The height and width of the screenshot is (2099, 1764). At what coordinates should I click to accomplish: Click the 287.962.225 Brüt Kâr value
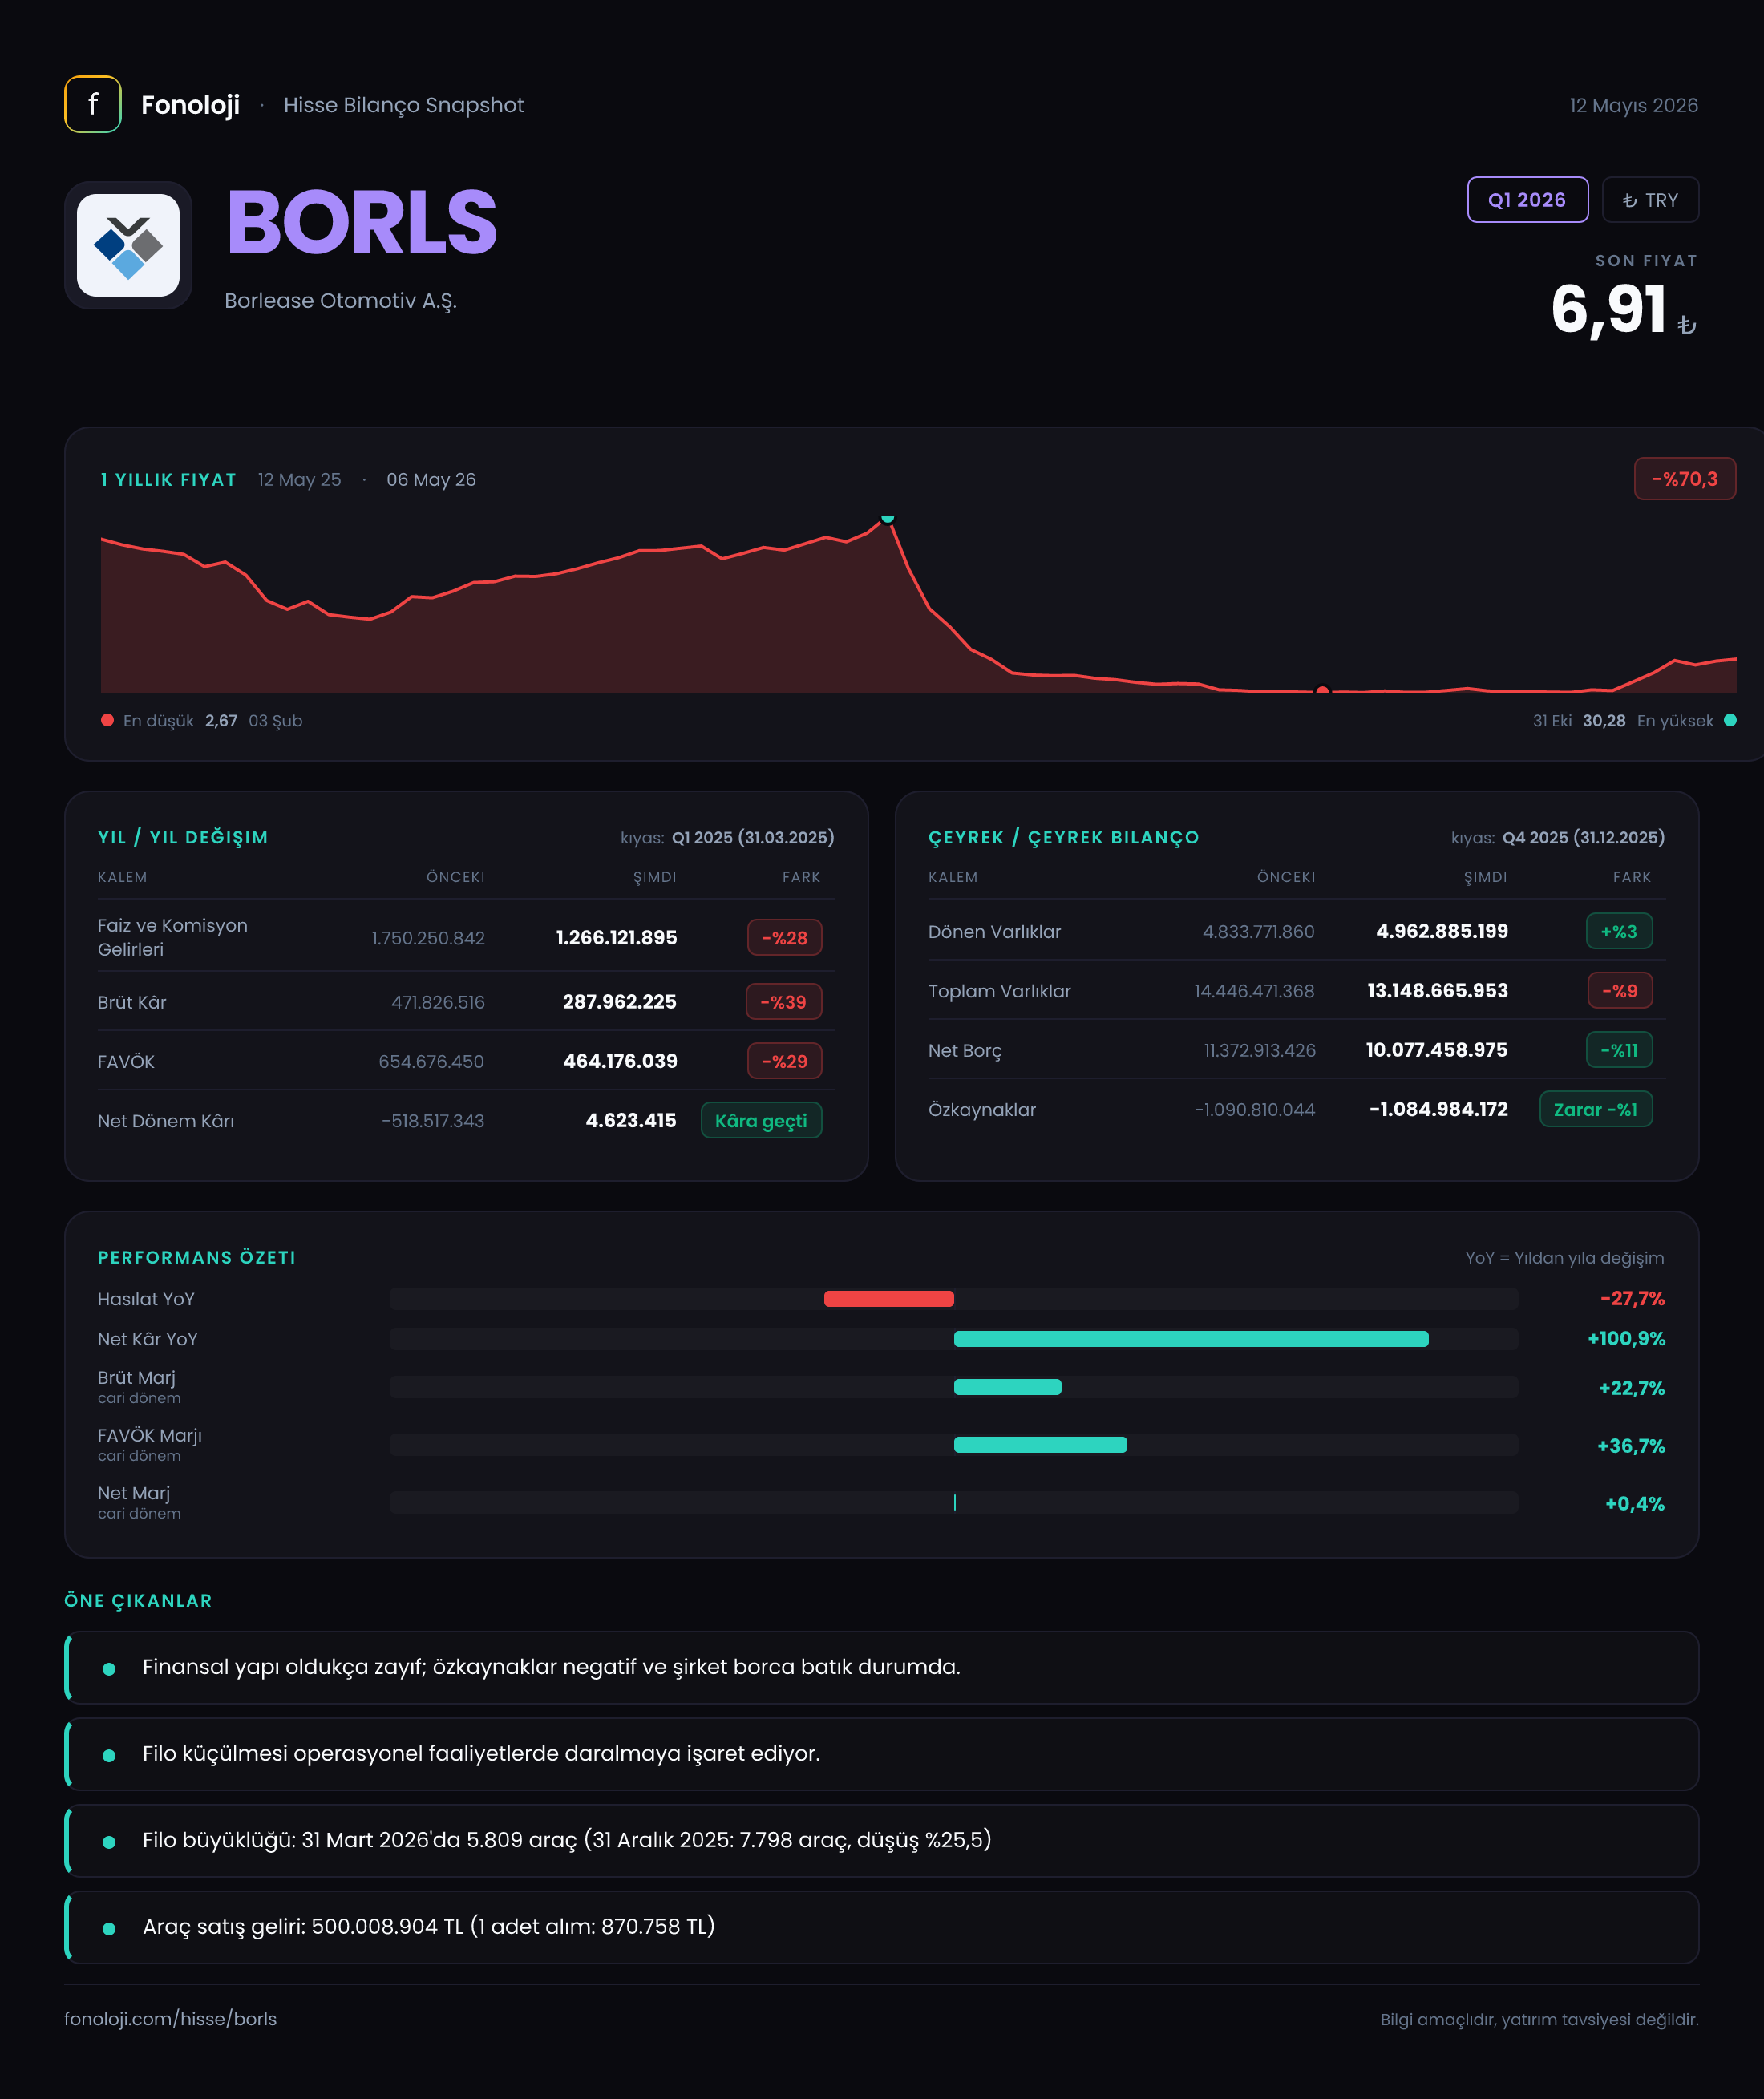point(619,1002)
